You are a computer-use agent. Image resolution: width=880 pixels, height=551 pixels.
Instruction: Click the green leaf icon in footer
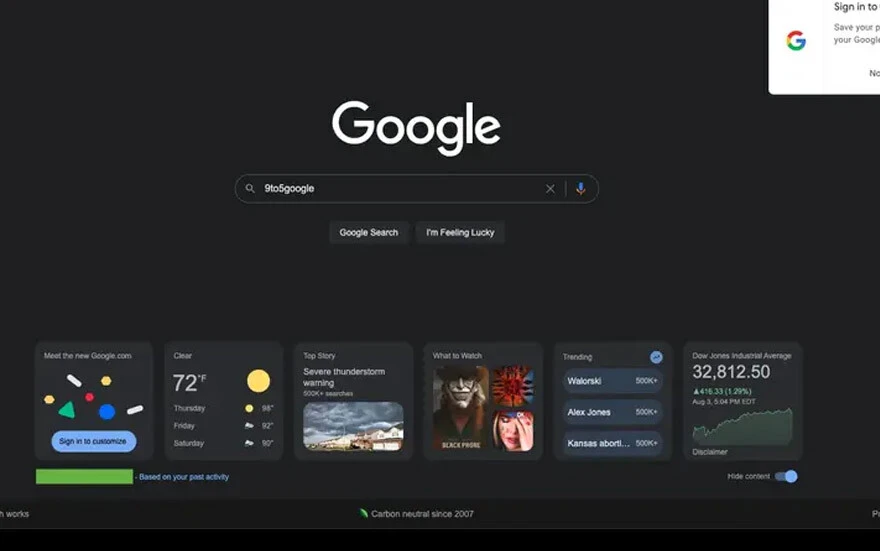click(x=364, y=513)
